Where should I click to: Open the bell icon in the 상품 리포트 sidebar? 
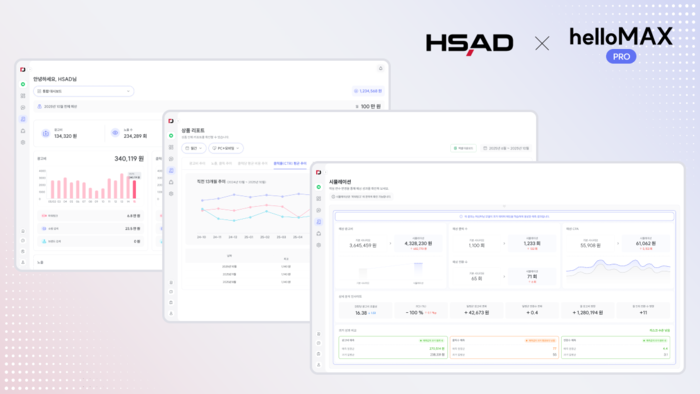pyautogui.click(x=171, y=182)
